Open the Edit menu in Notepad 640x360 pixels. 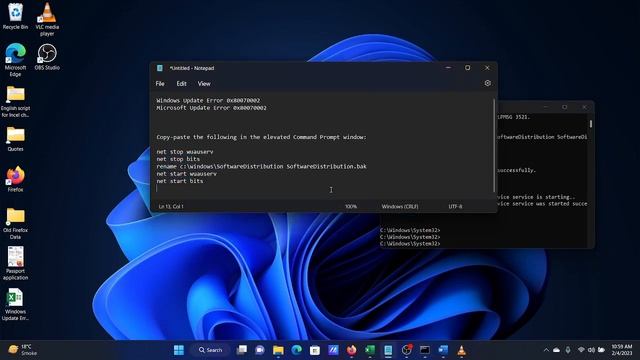click(181, 84)
